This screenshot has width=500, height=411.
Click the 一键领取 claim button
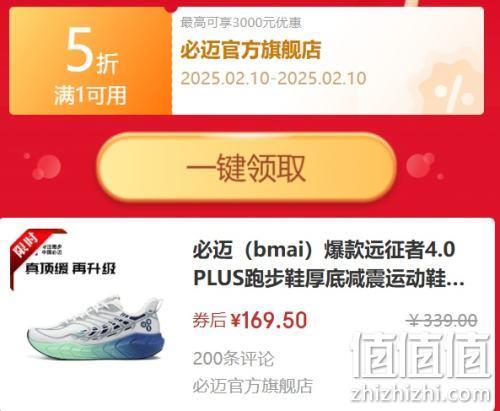247,167
